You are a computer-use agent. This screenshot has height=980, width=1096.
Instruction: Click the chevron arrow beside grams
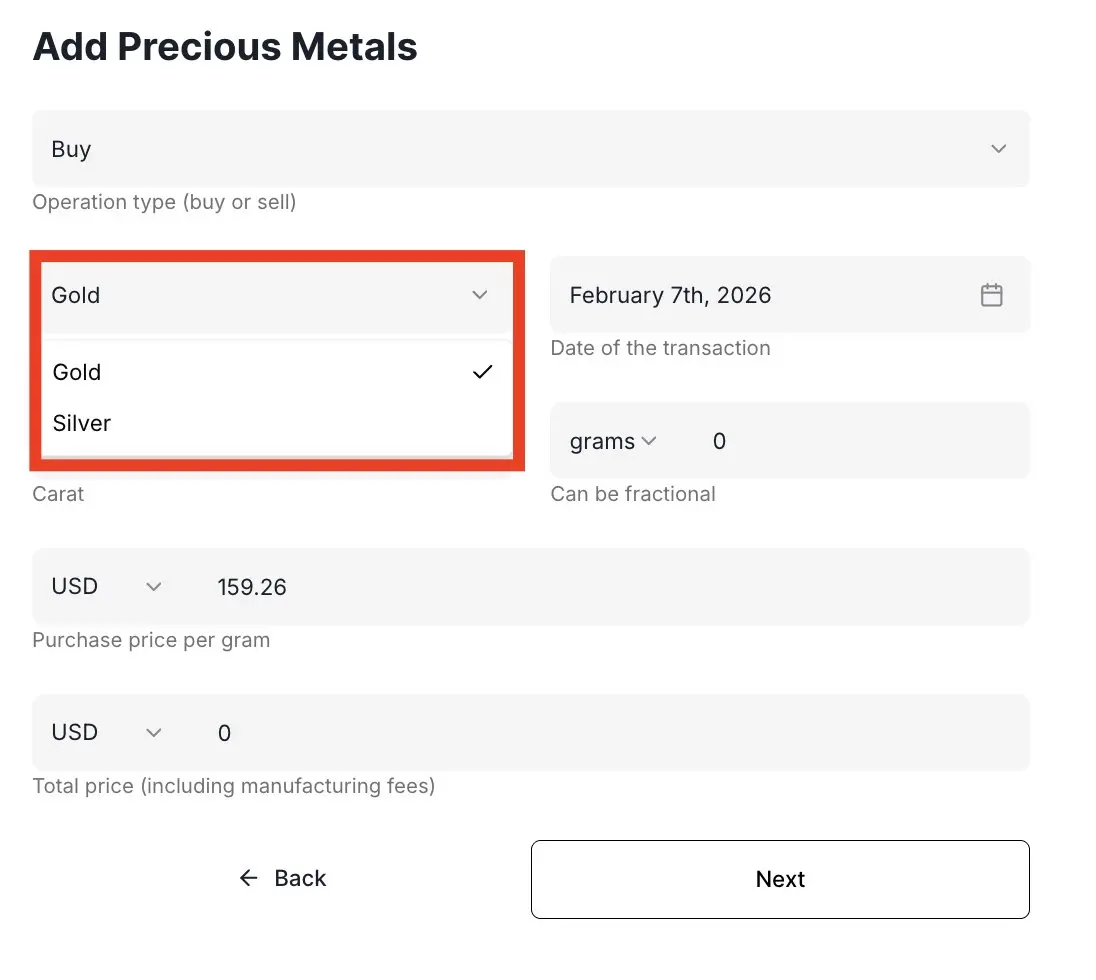click(648, 441)
